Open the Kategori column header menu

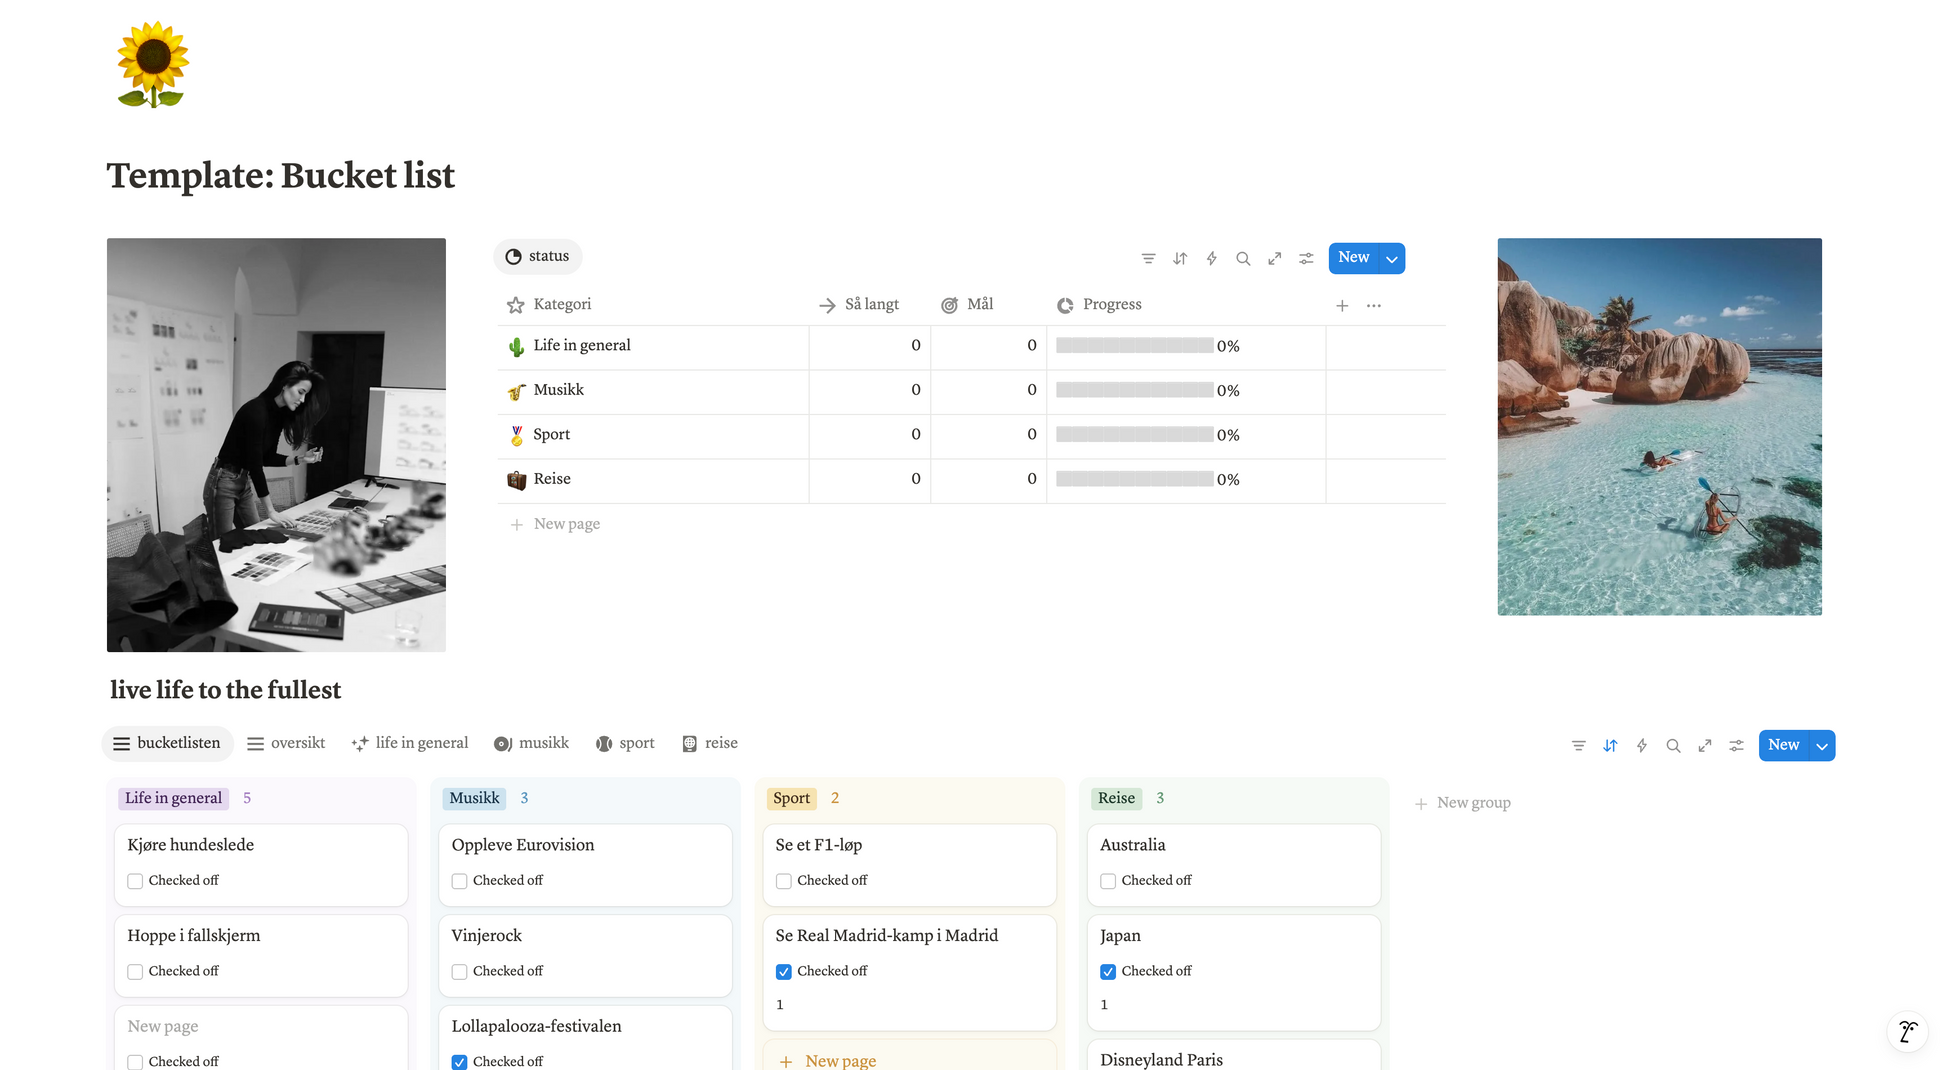coord(562,305)
